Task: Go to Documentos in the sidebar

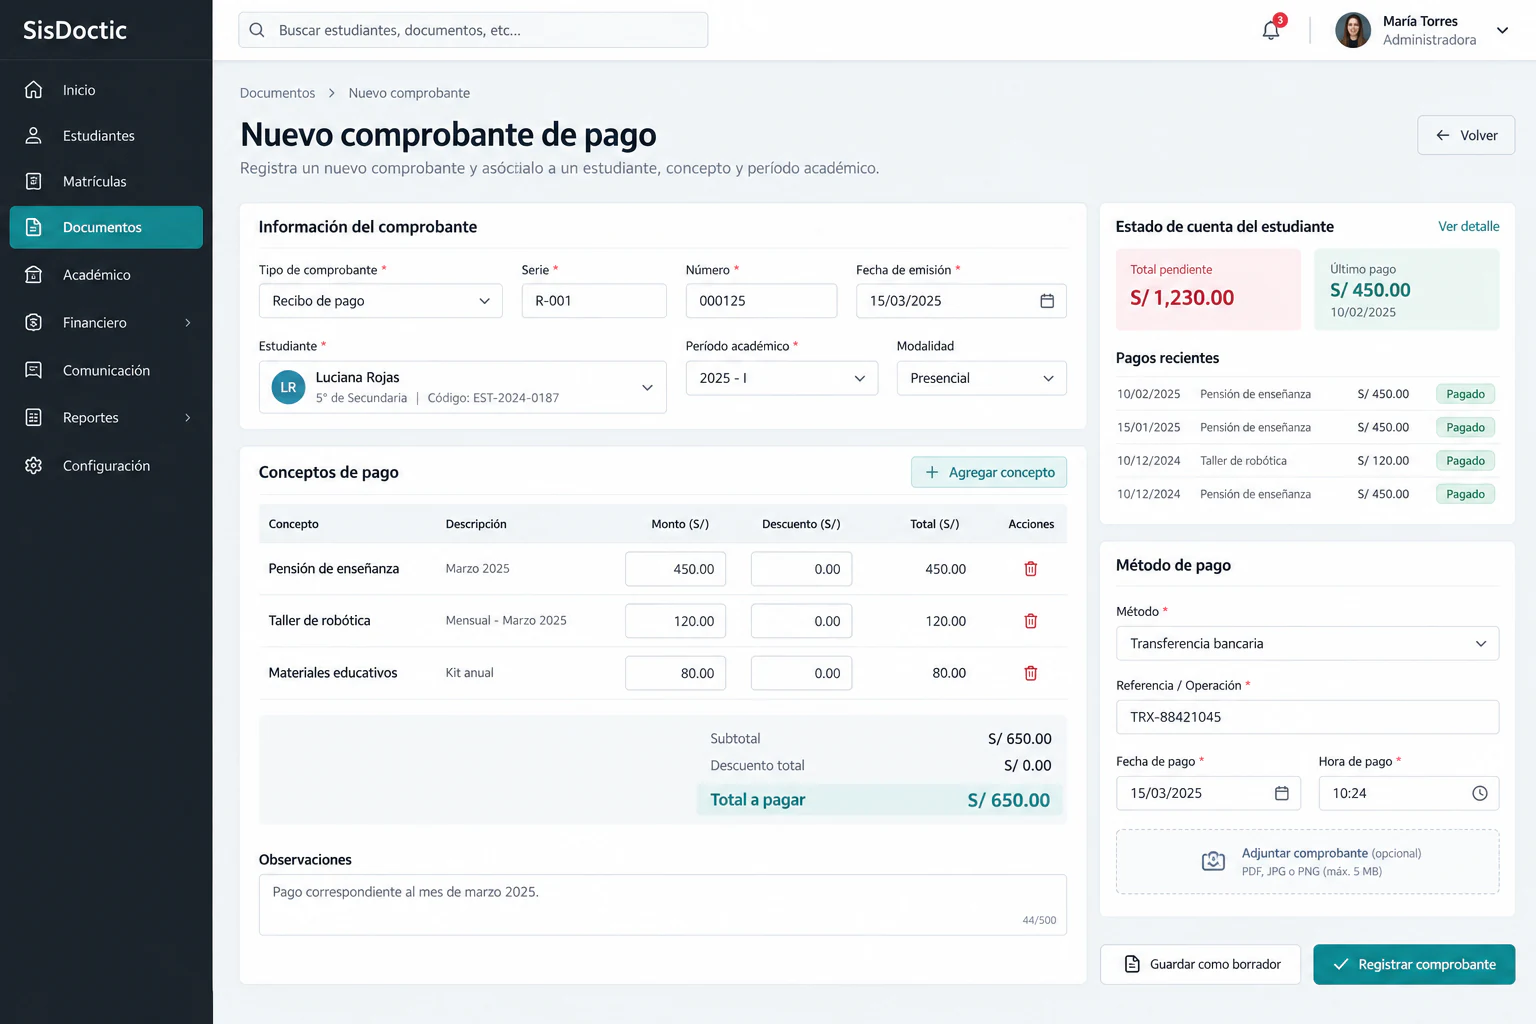Action: [x=106, y=227]
